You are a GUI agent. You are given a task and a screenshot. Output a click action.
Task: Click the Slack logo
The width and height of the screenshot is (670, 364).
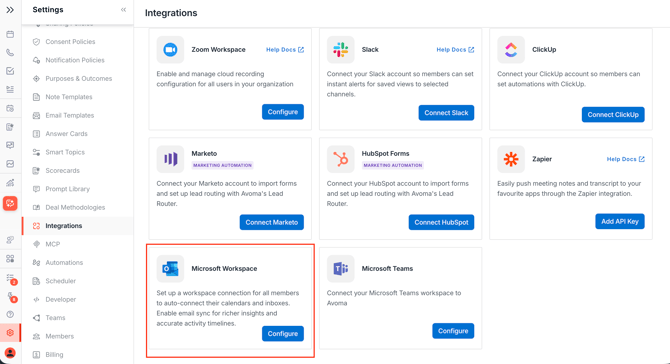(341, 50)
